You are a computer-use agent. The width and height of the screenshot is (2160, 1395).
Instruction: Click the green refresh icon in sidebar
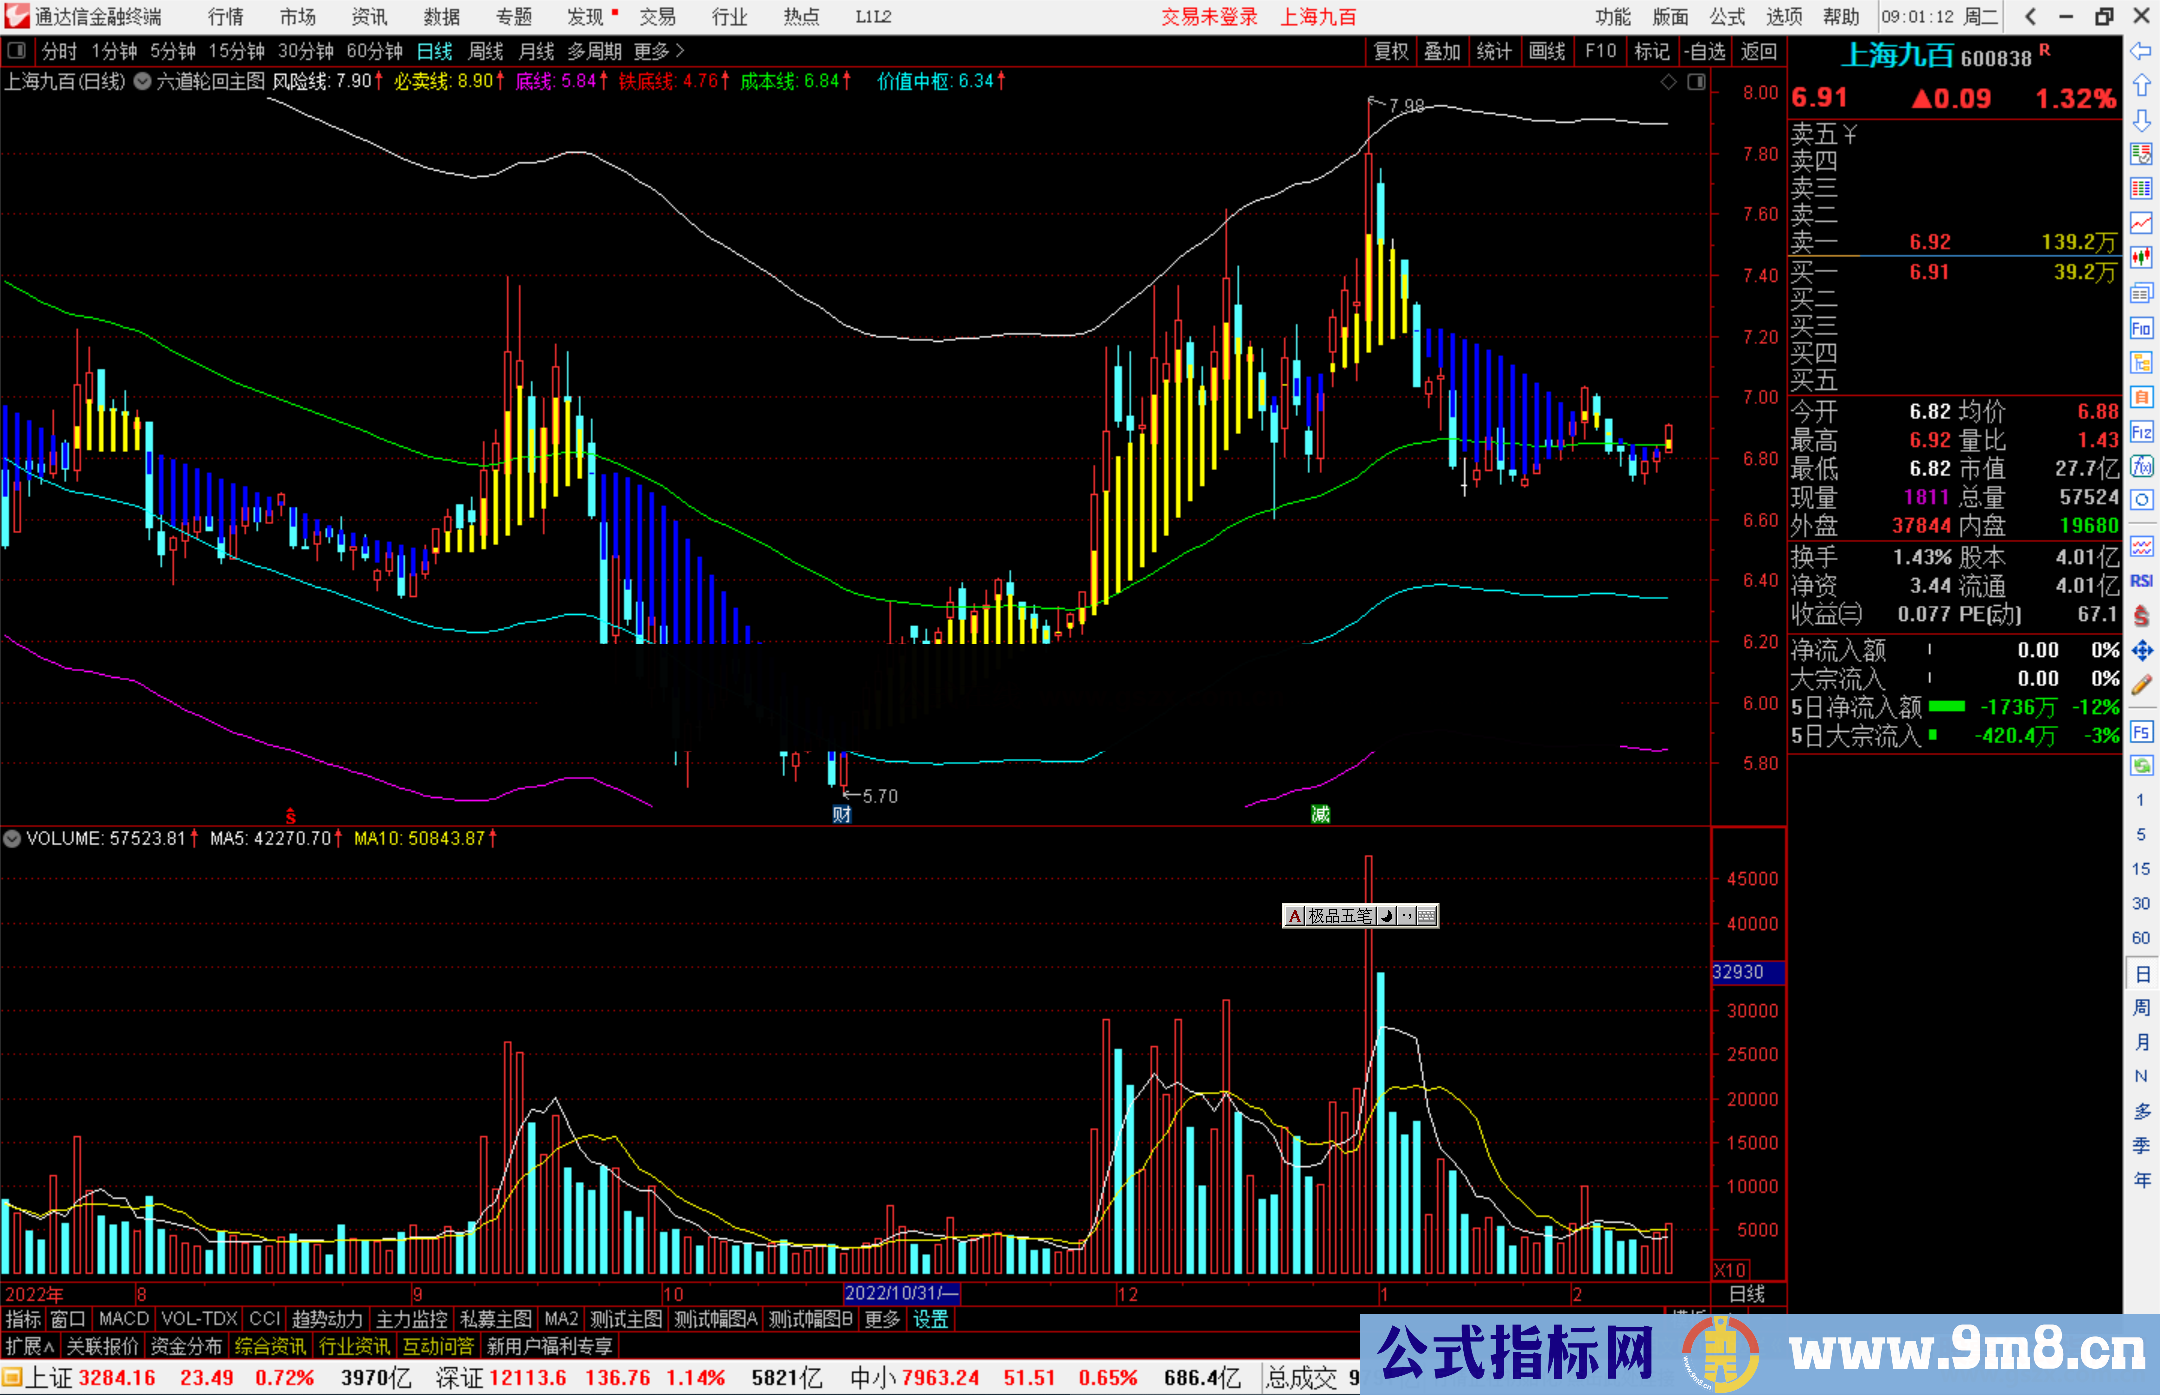coord(2141,766)
